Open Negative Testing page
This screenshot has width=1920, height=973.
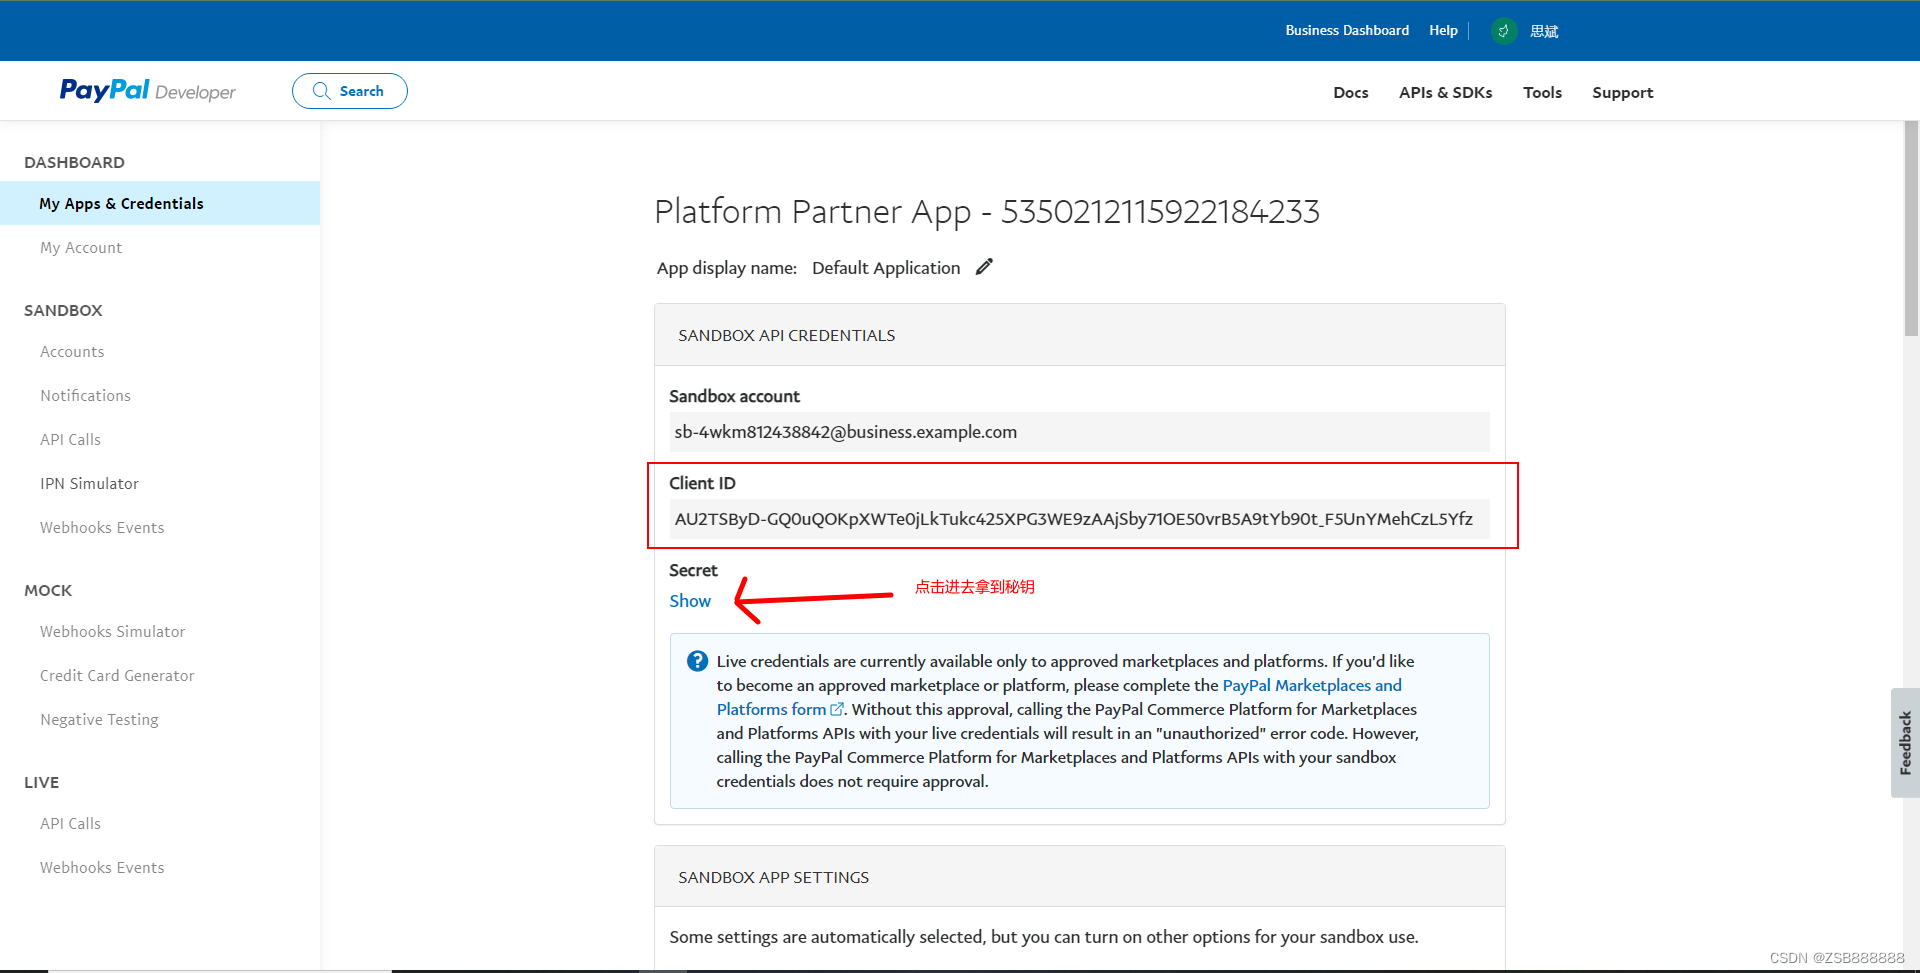(x=99, y=719)
